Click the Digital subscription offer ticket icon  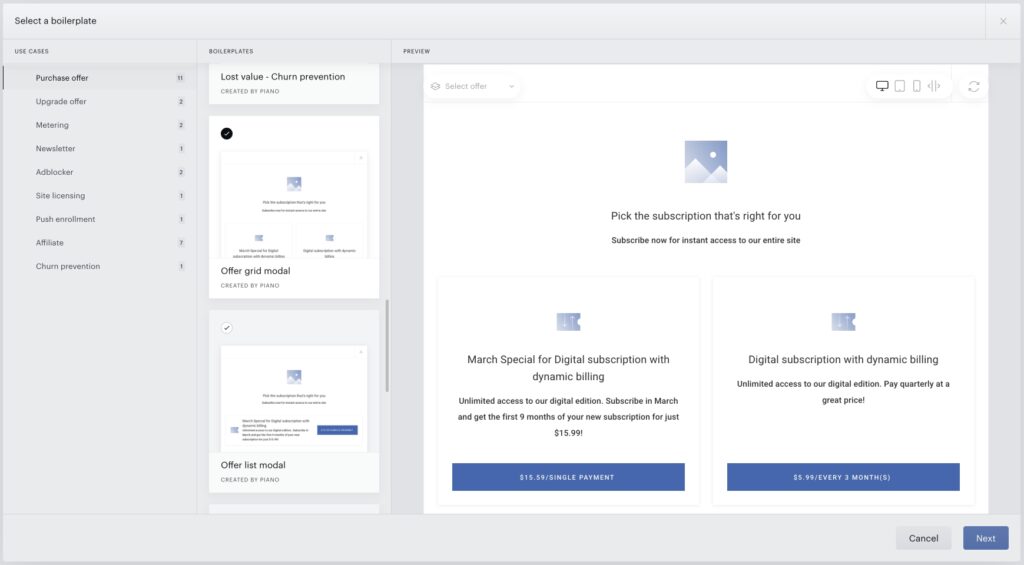click(843, 321)
